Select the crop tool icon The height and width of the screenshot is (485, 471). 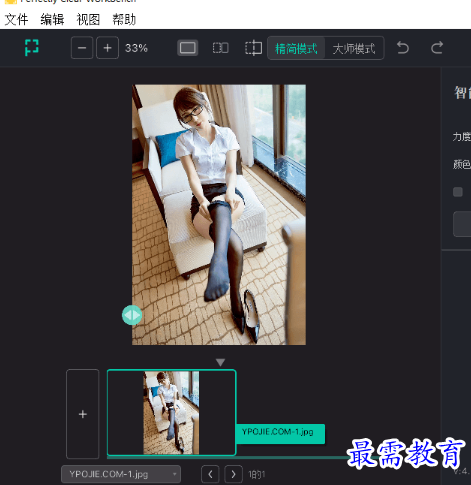[253, 48]
